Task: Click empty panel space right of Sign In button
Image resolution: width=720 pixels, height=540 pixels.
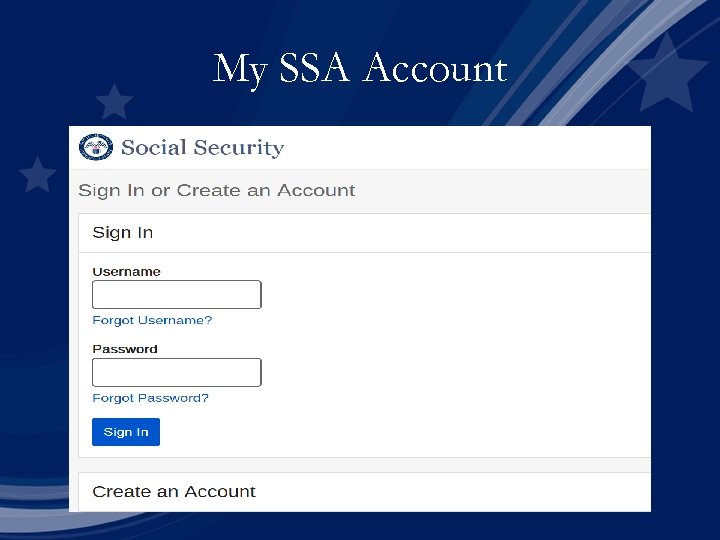Action: (x=400, y=432)
